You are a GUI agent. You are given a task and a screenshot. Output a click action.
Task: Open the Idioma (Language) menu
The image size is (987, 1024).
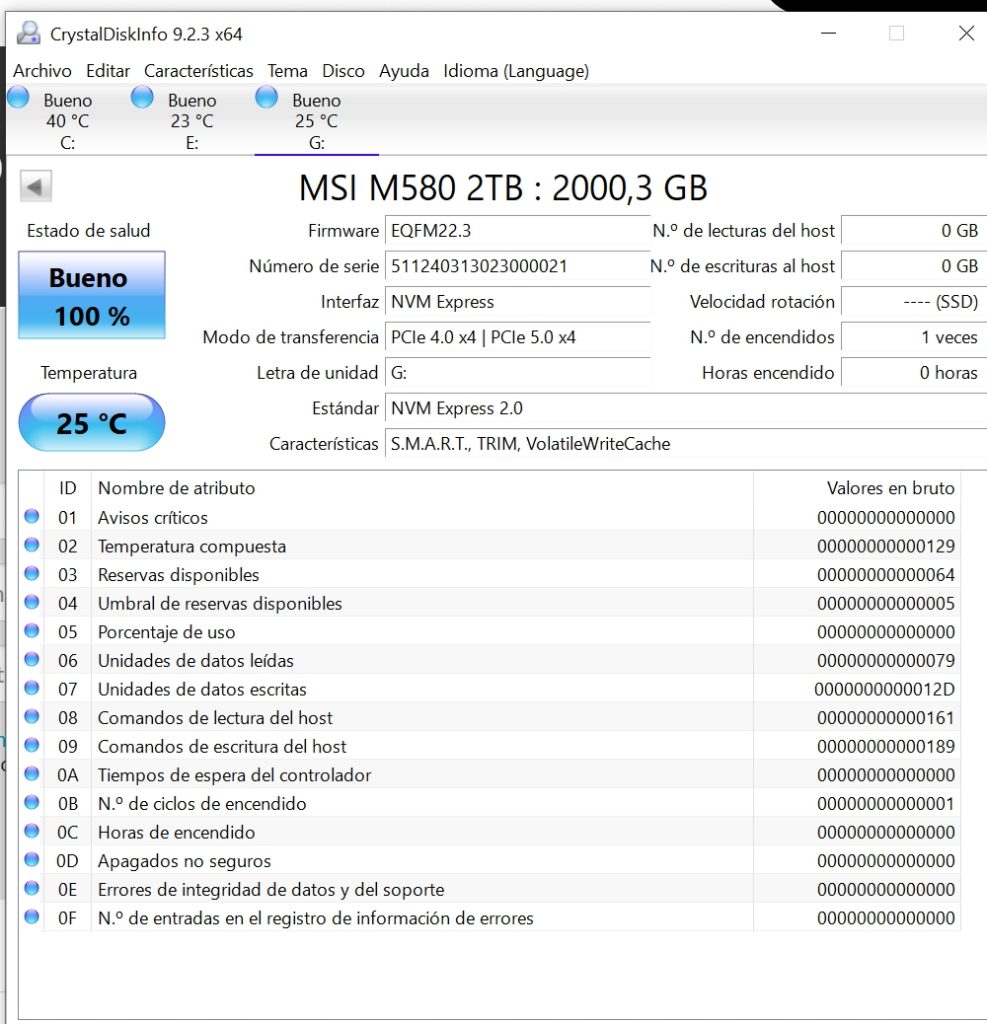(x=516, y=71)
